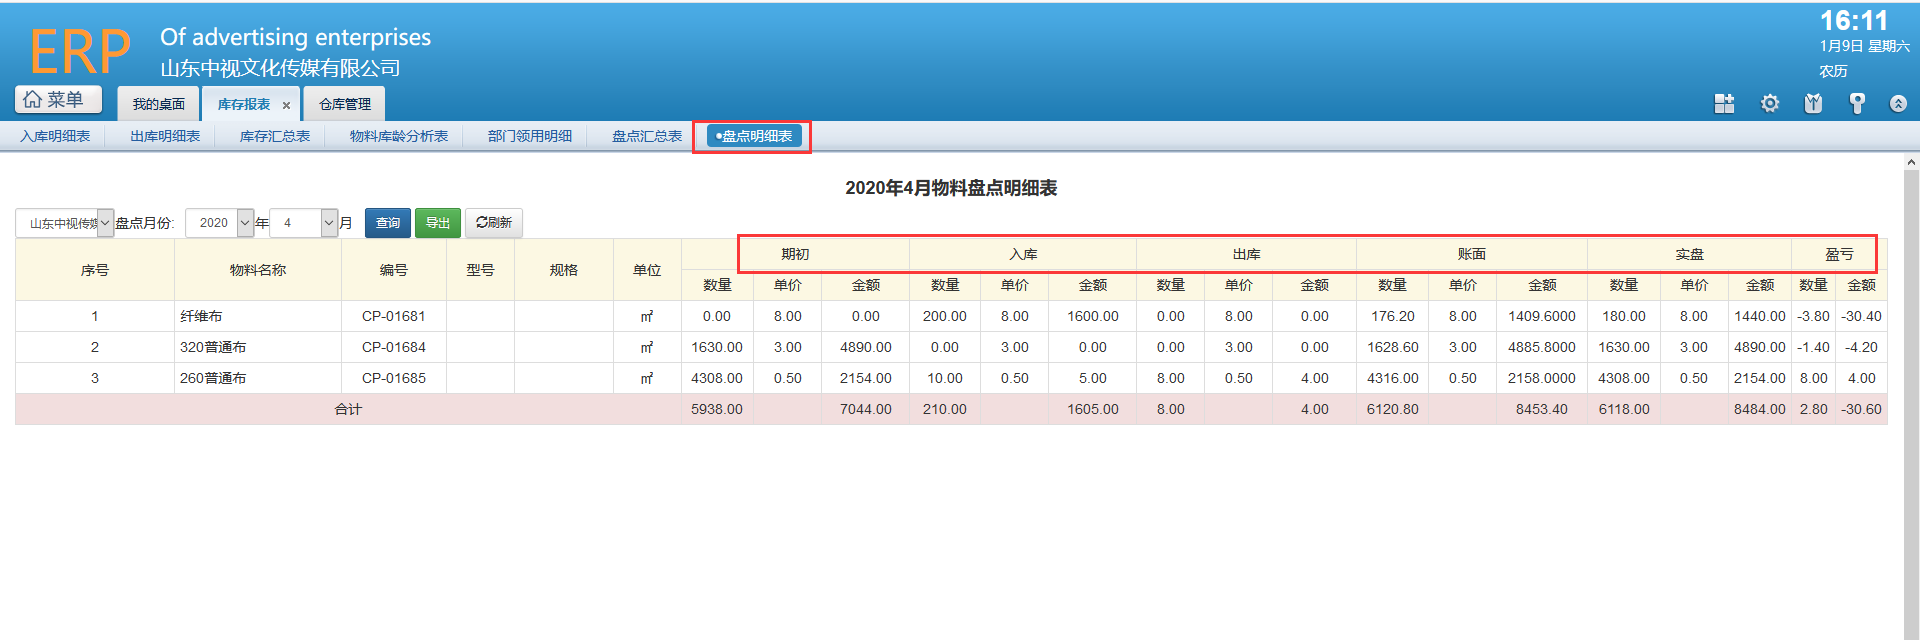Open 出库明细表 report
Viewport: 1920px width, 640px height.
[165, 136]
